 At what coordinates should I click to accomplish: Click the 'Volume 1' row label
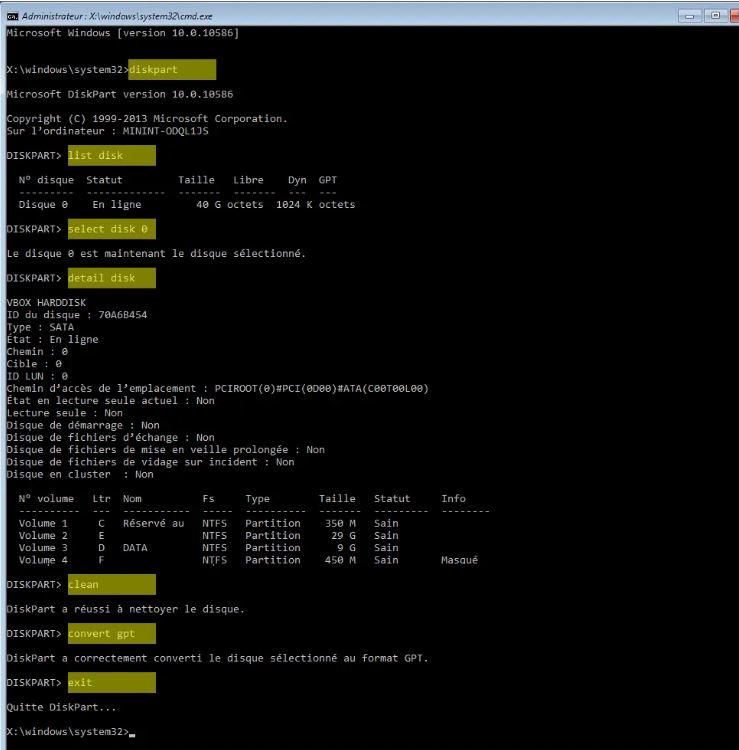coord(43,523)
